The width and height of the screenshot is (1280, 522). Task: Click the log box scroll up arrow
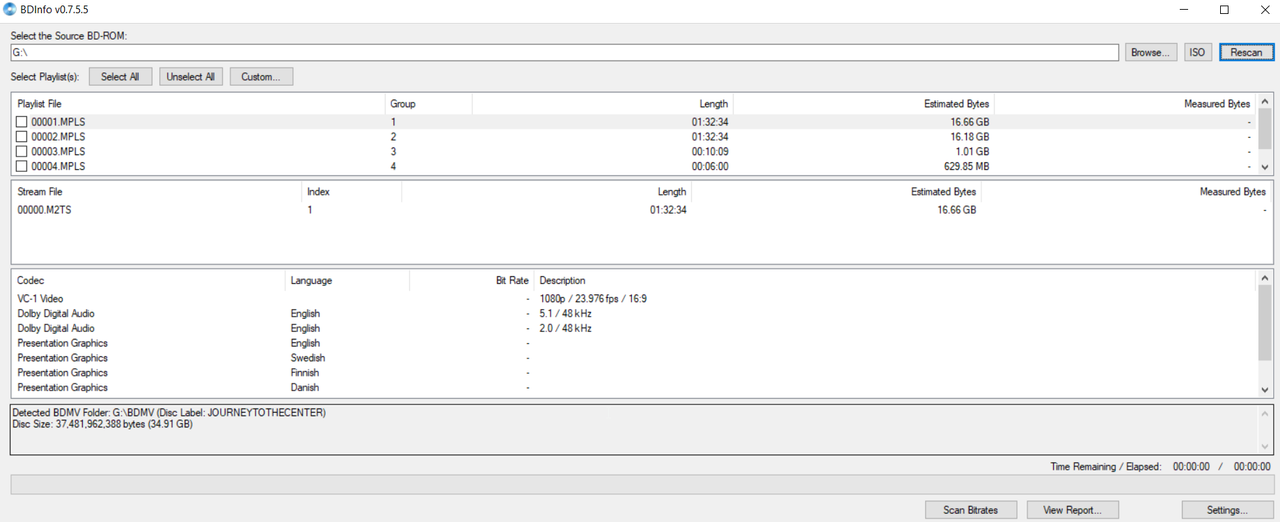(1266, 412)
